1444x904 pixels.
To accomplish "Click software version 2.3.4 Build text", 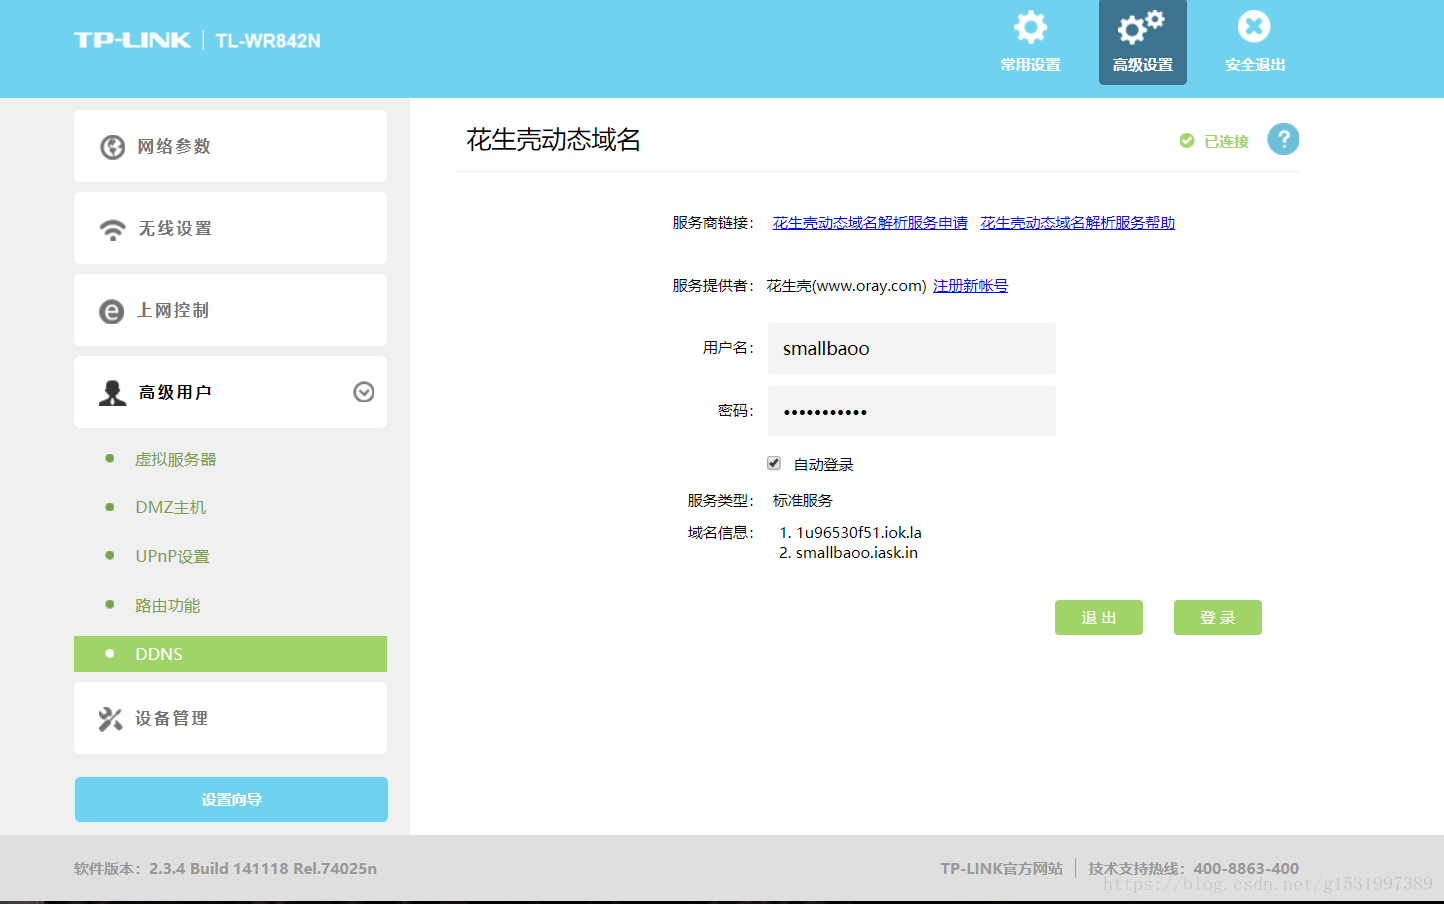I will coord(263,868).
